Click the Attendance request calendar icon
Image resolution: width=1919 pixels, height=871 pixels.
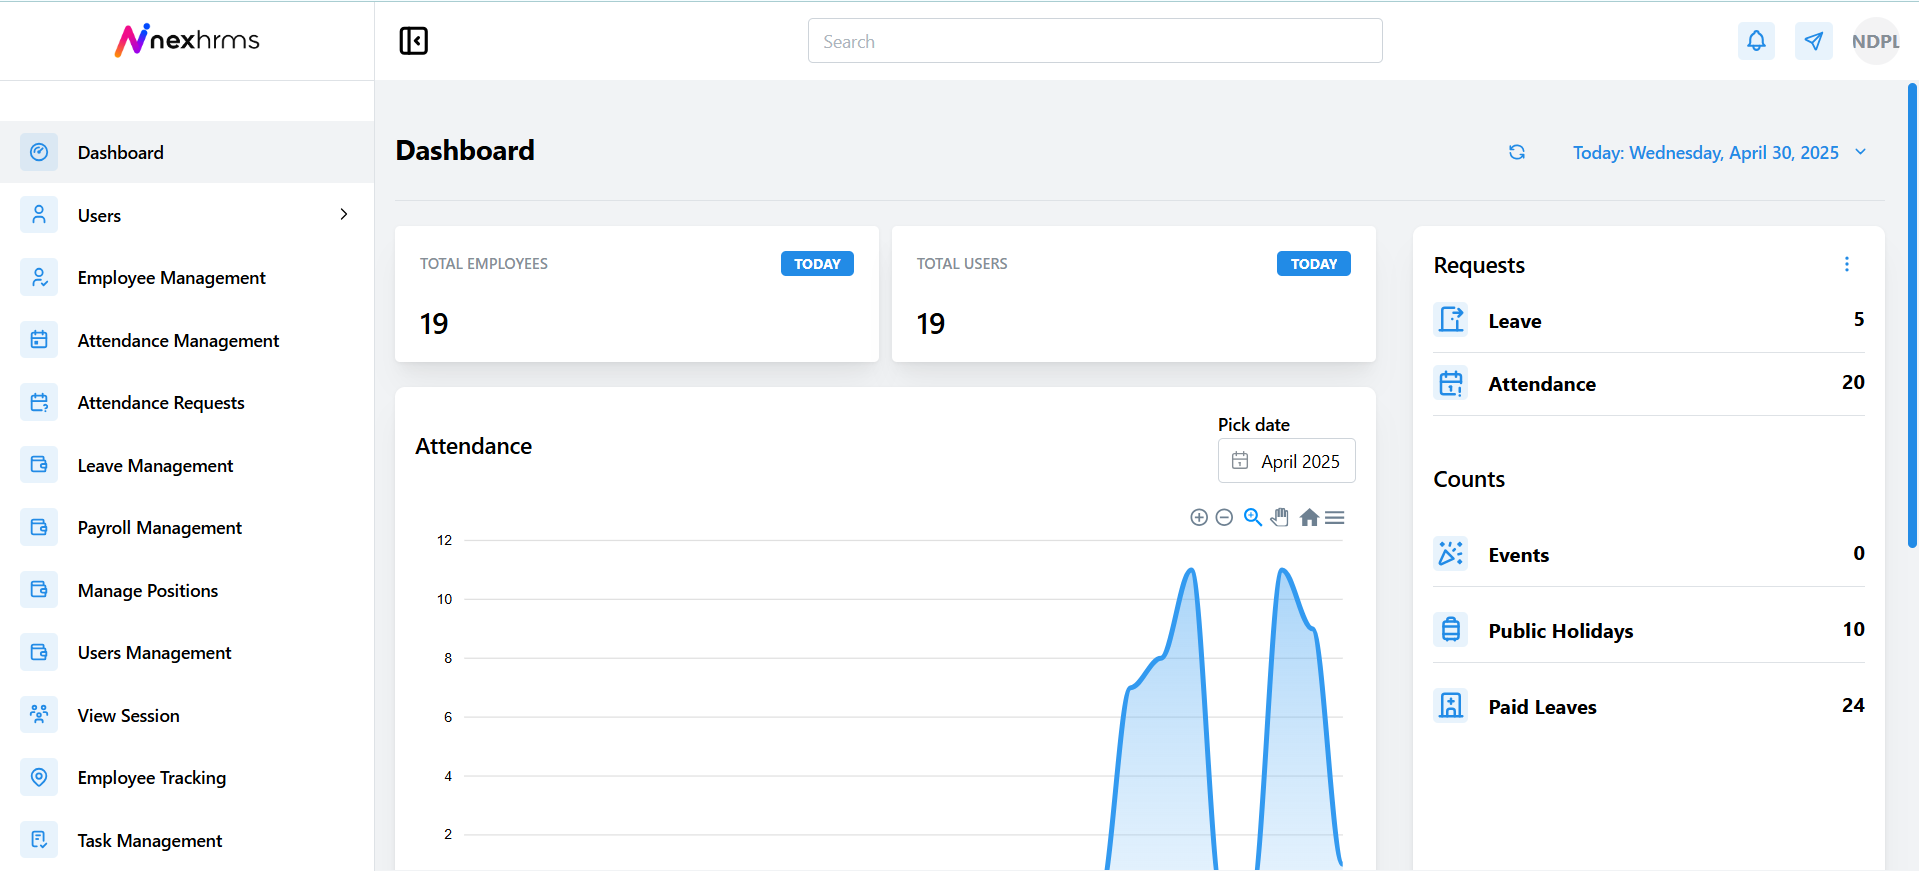click(x=1451, y=383)
